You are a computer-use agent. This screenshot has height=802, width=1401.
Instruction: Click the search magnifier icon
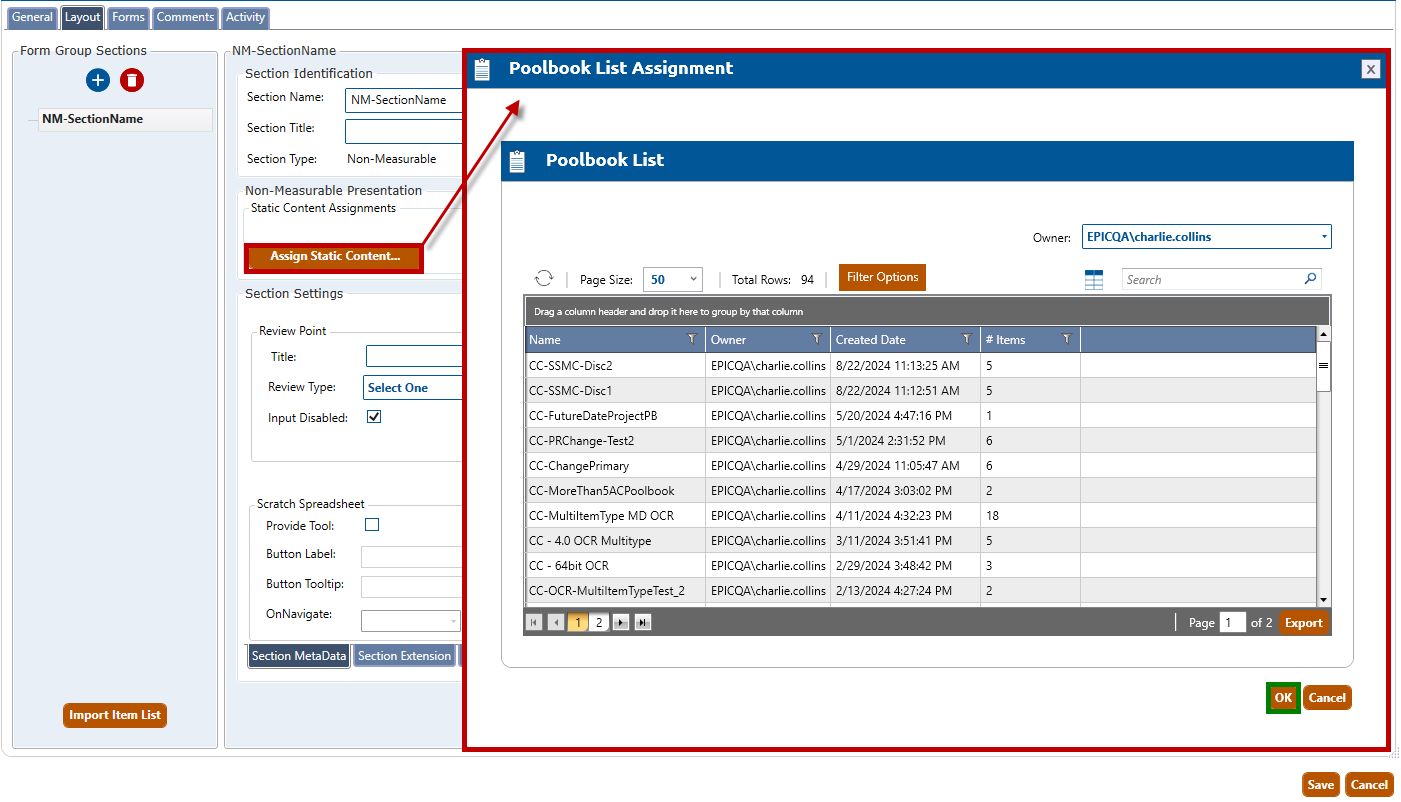(1311, 279)
